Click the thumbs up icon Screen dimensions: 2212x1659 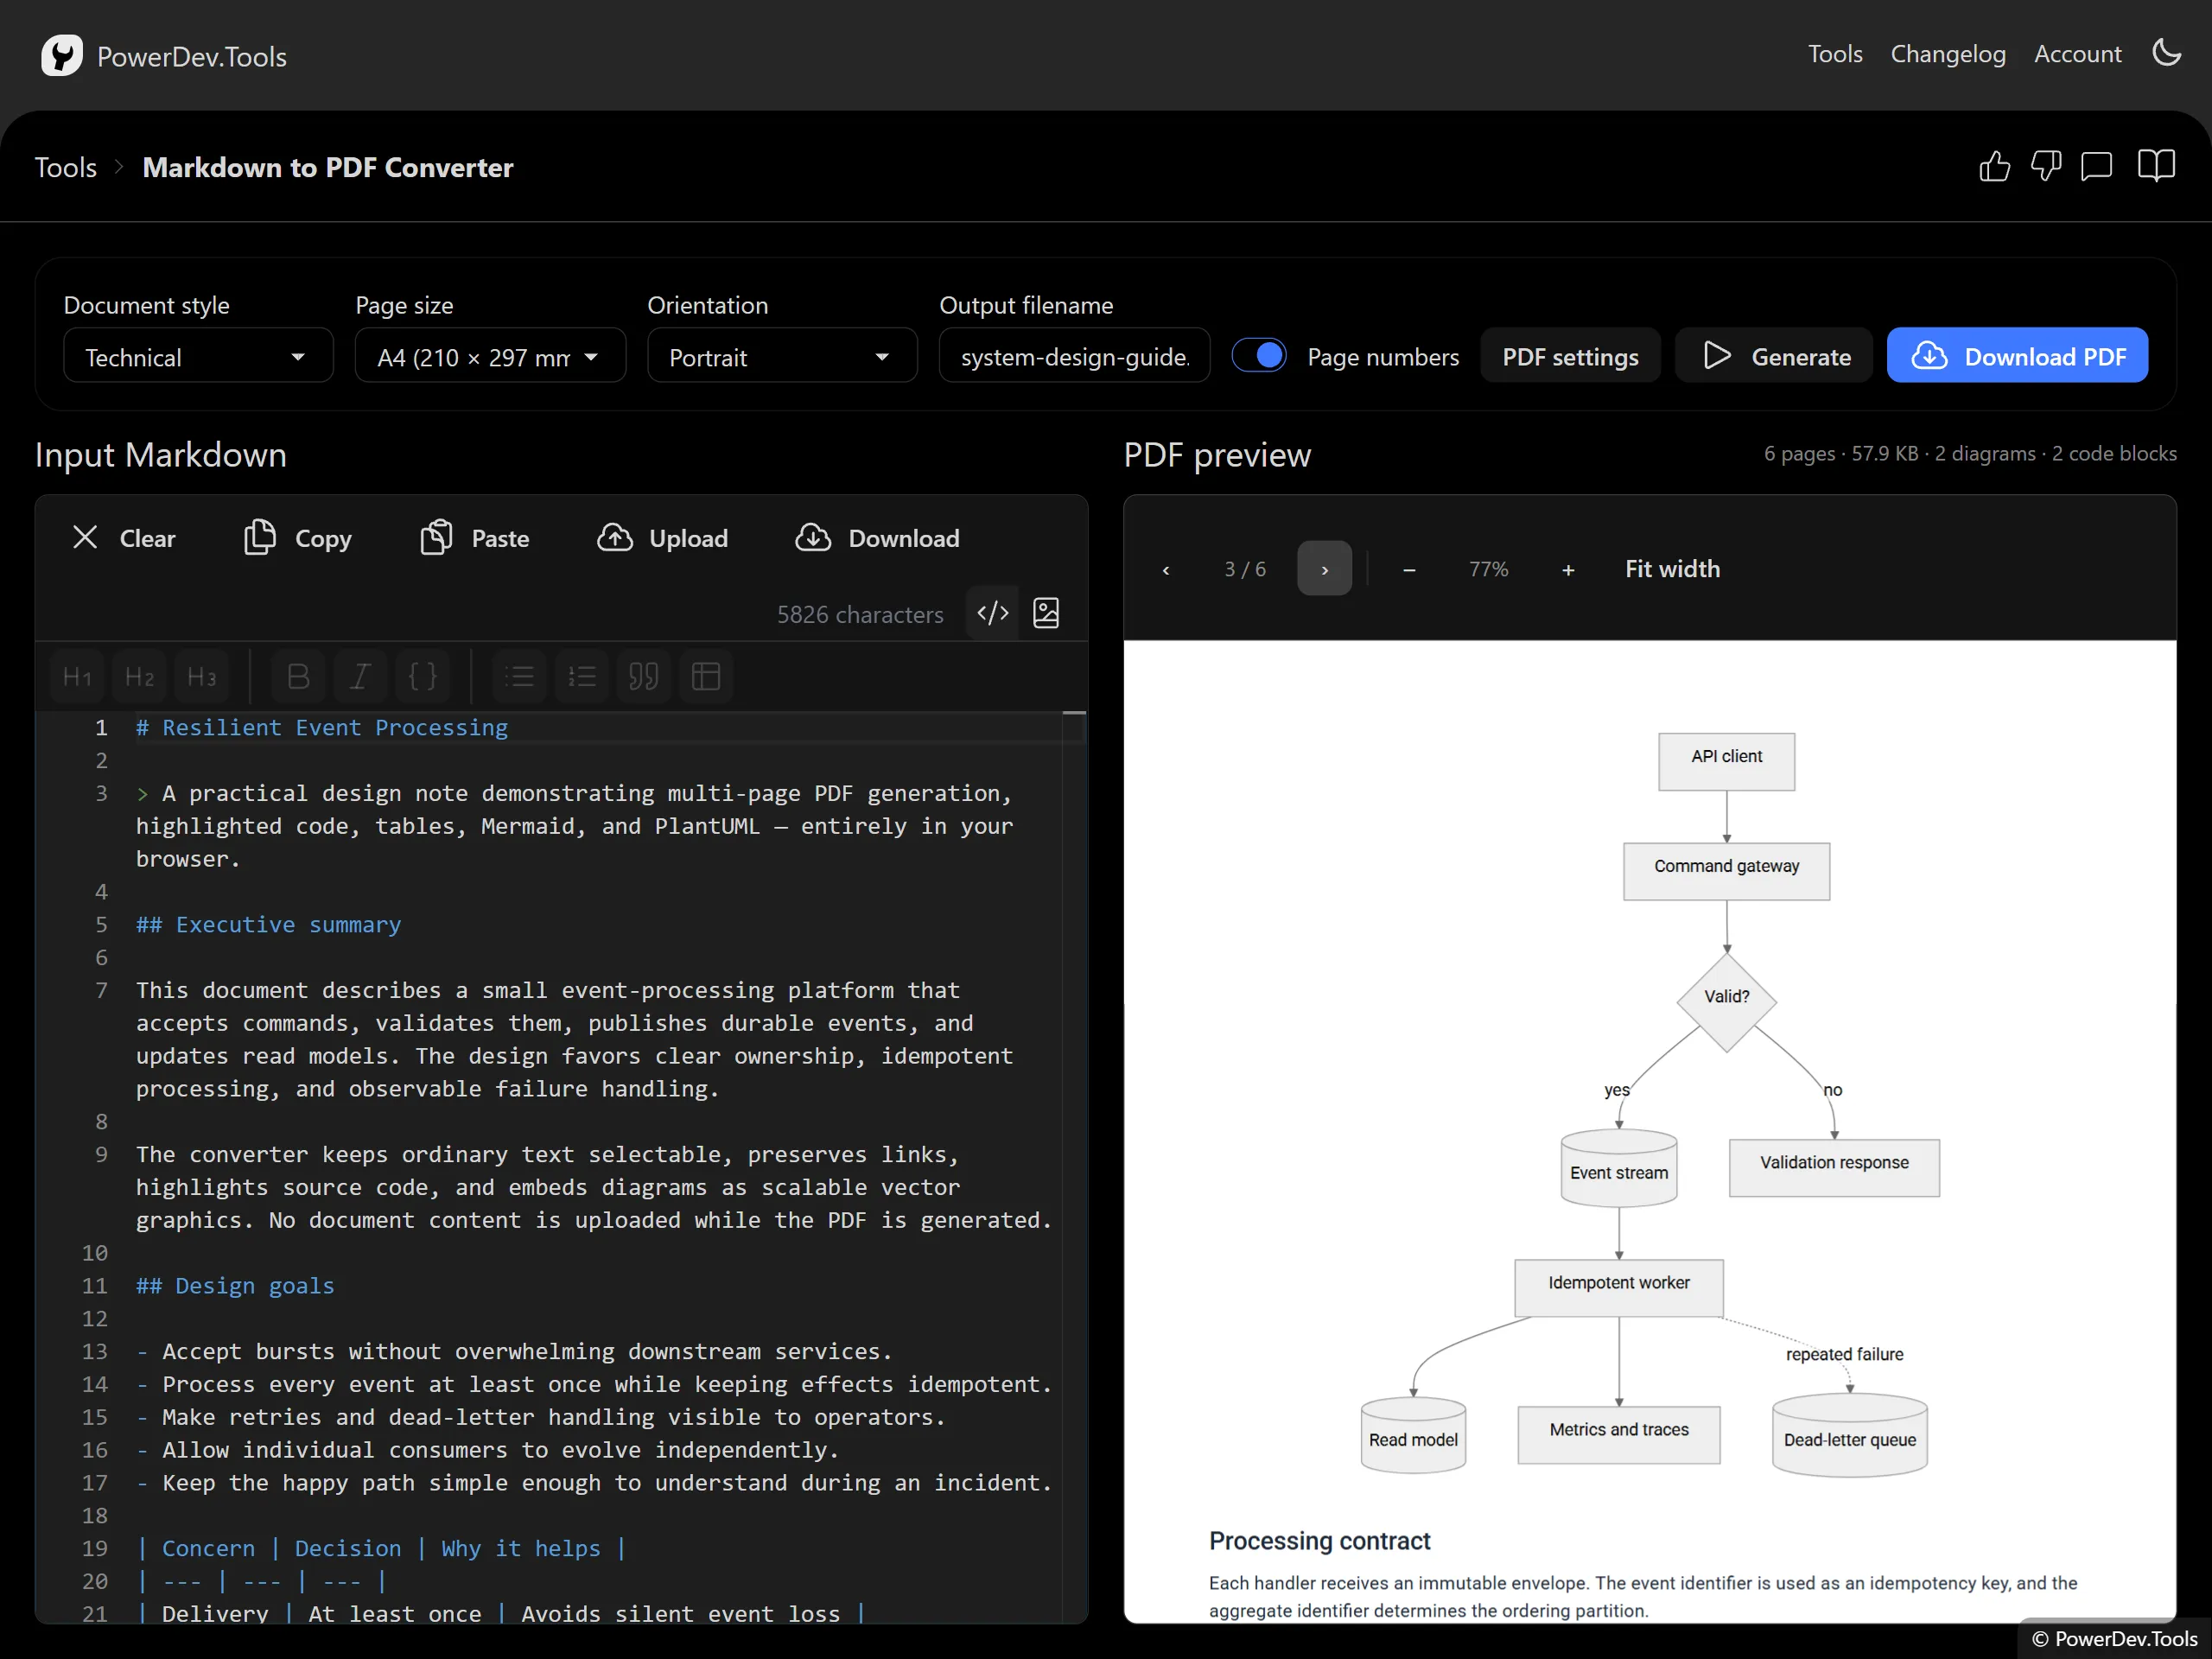point(1994,166)
